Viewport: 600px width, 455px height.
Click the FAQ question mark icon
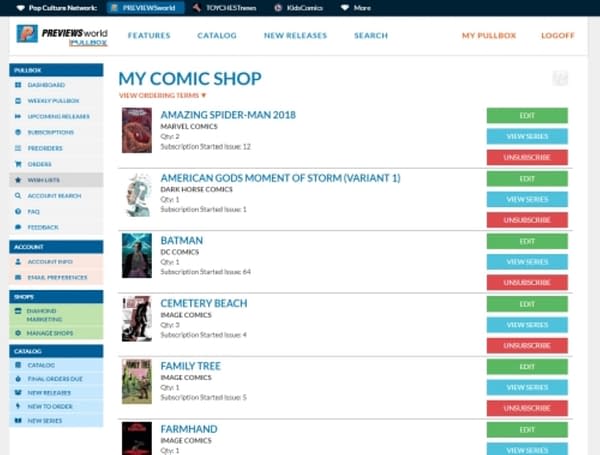coord(18,211)
